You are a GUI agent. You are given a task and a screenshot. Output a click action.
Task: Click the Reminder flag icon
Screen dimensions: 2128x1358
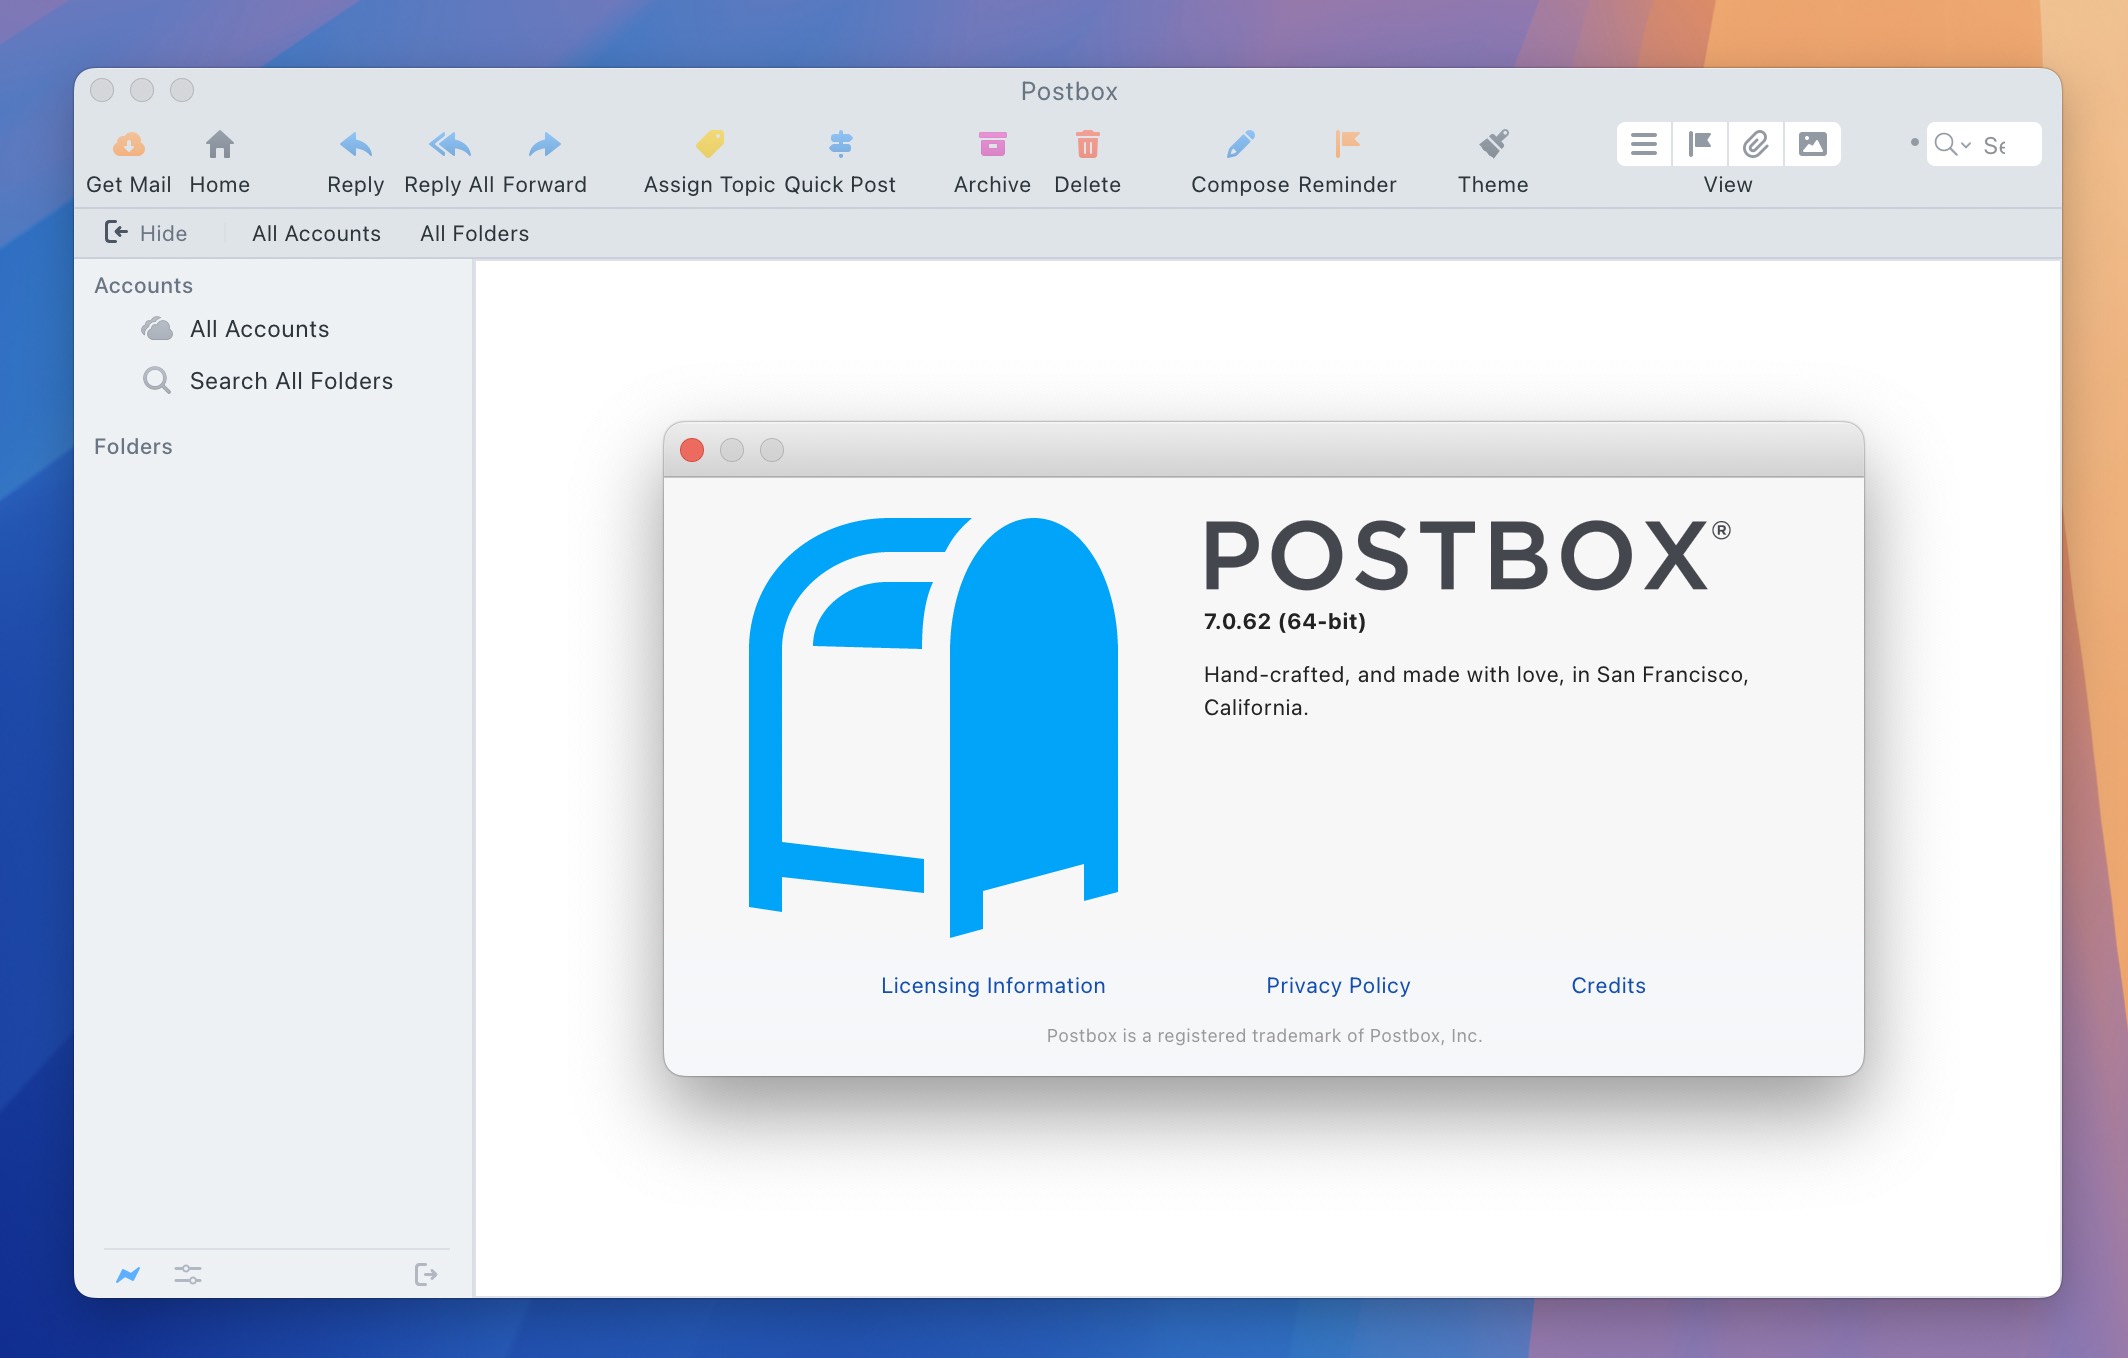(1347, 145)
